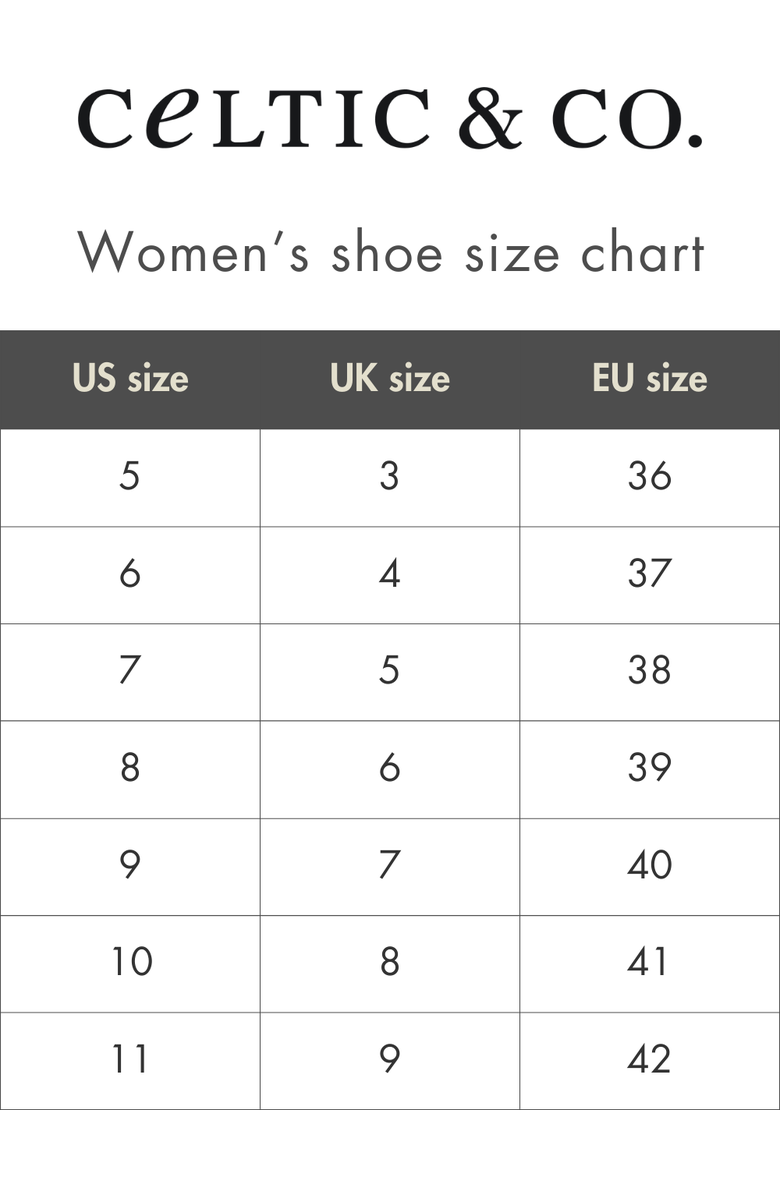This screenshot has width=780, height=1196.
Task: Click the Celtic & Co. logo
Action: [390, 119]
